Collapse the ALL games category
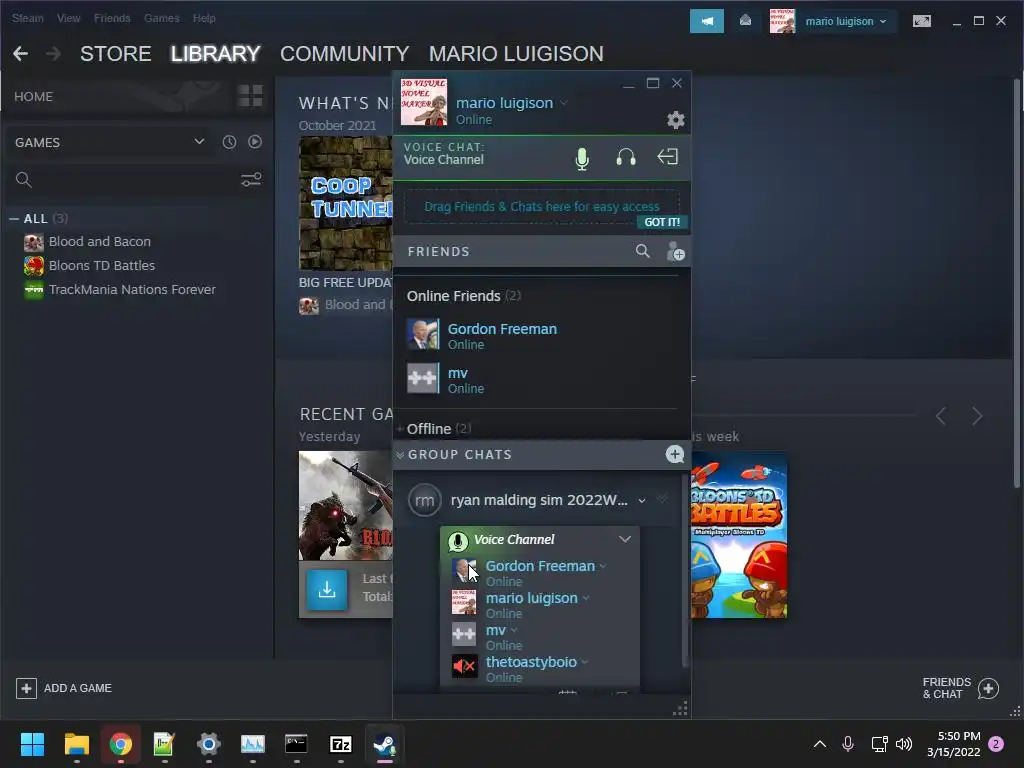Screen dimensions: 1024x768 coord(14,219)
